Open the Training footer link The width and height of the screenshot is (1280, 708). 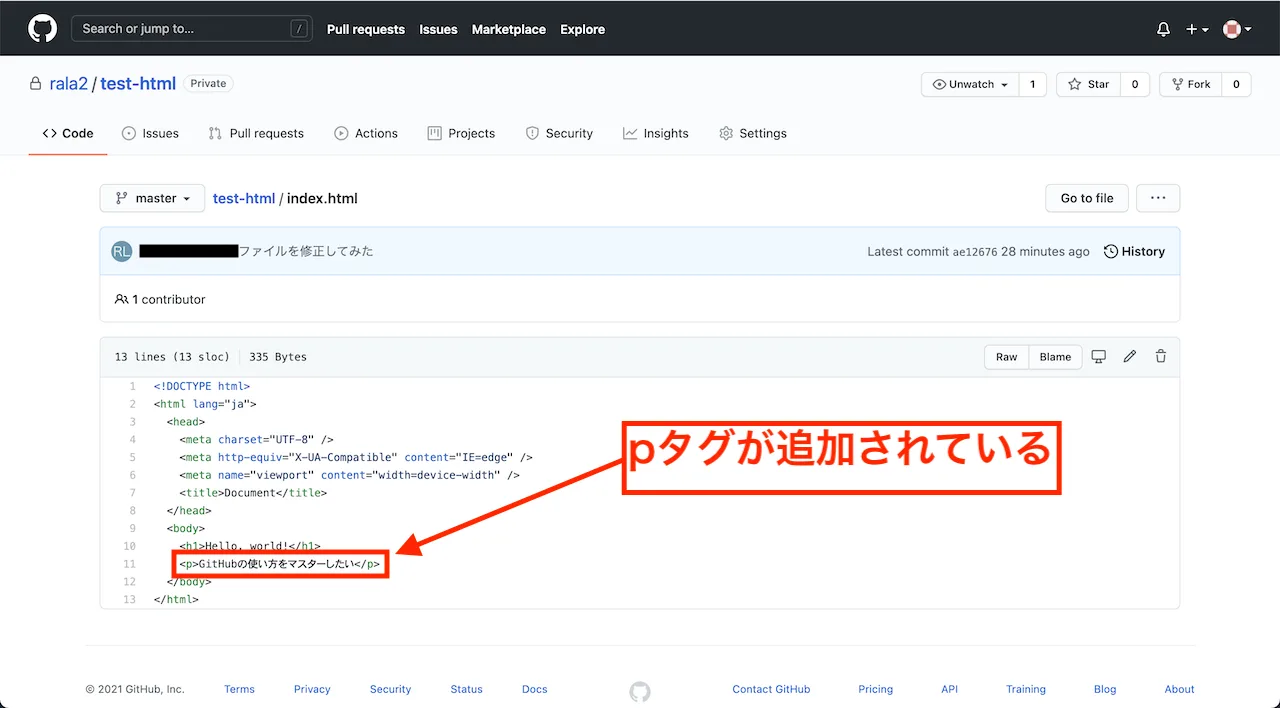1026,689
